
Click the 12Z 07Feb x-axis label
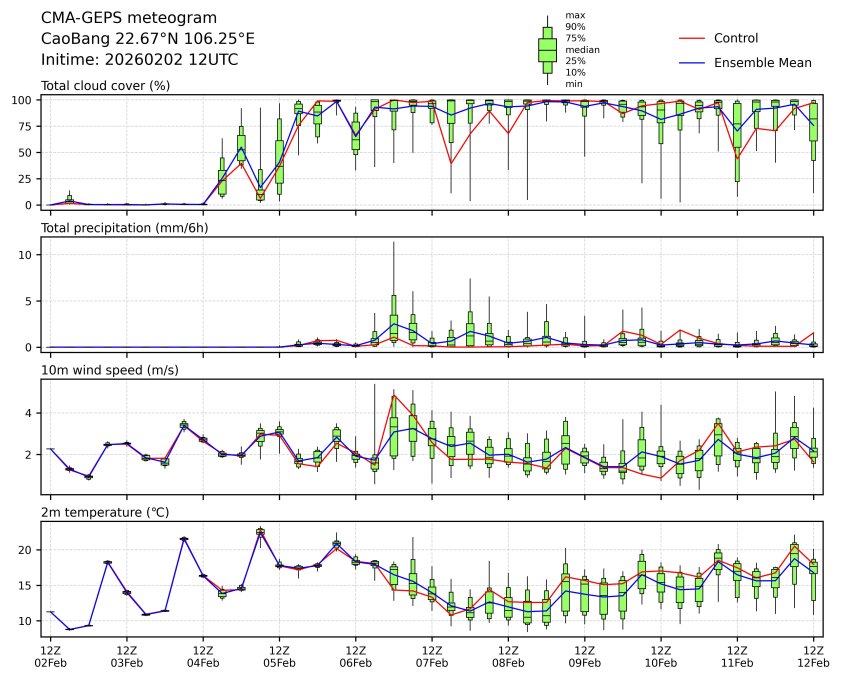coord(432,655)
